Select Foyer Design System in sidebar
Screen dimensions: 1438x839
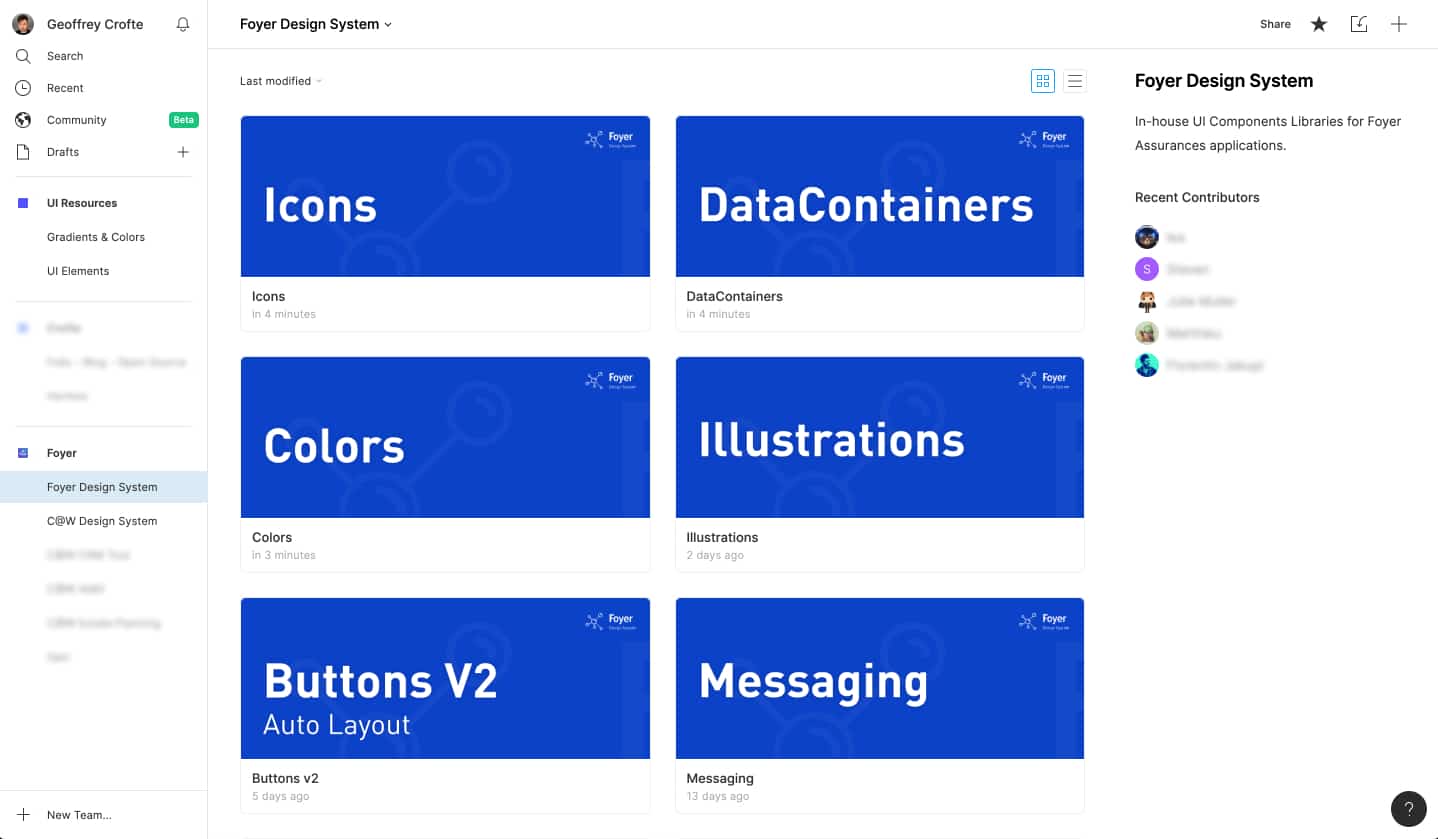click(x=104, y=487)
